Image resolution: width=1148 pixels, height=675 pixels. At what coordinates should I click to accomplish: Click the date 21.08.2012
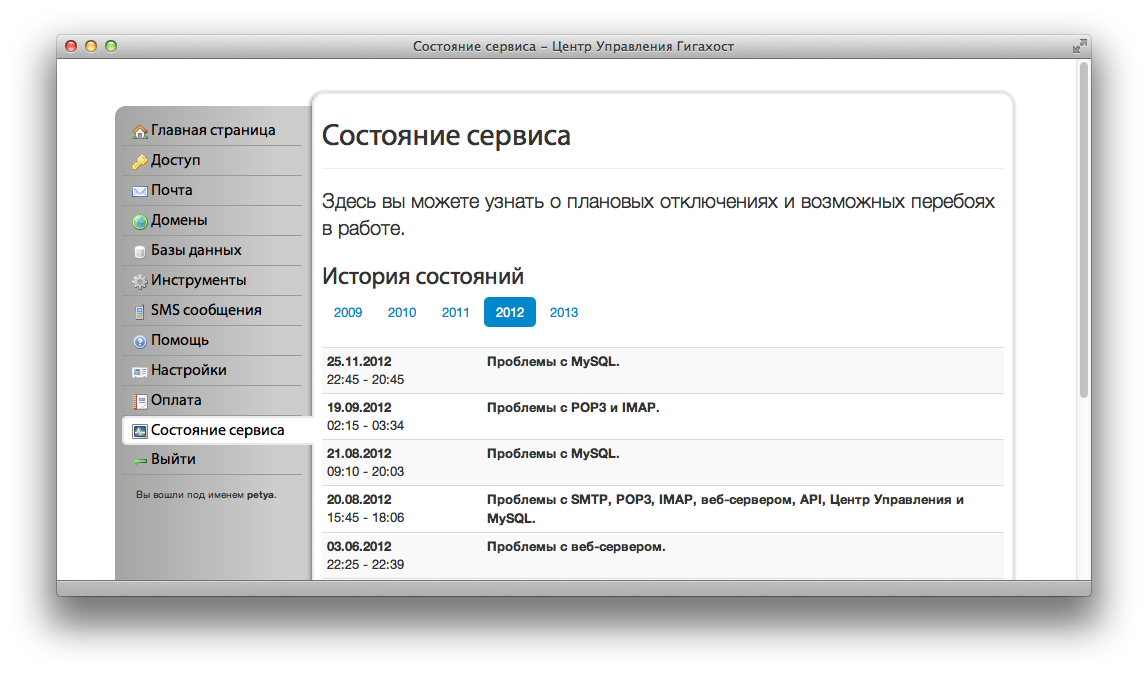[359, 454]
